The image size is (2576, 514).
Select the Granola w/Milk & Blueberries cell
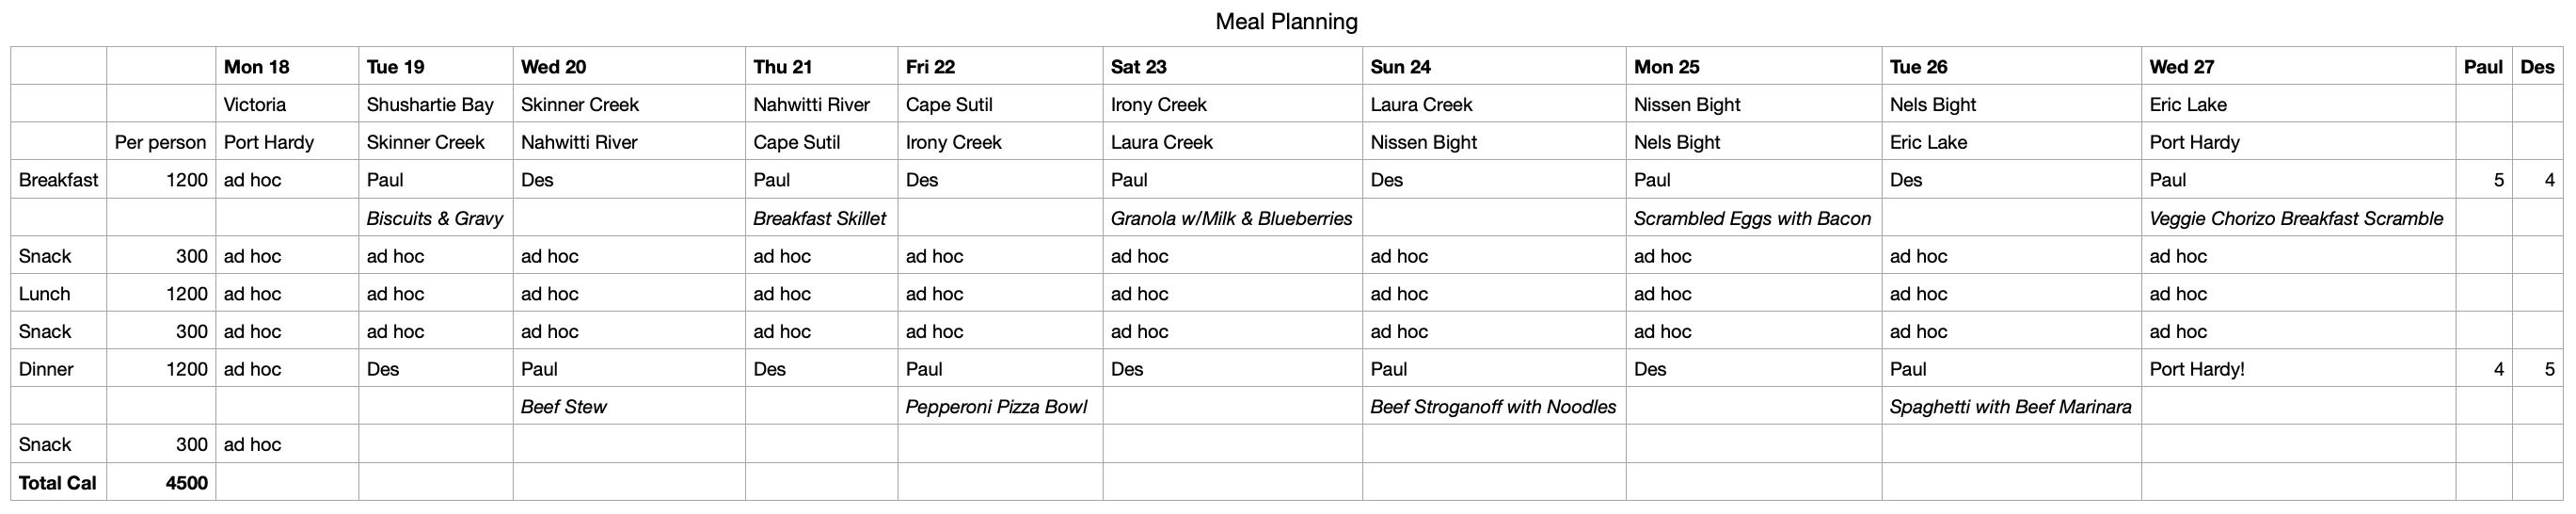[x=1231, y=218]
